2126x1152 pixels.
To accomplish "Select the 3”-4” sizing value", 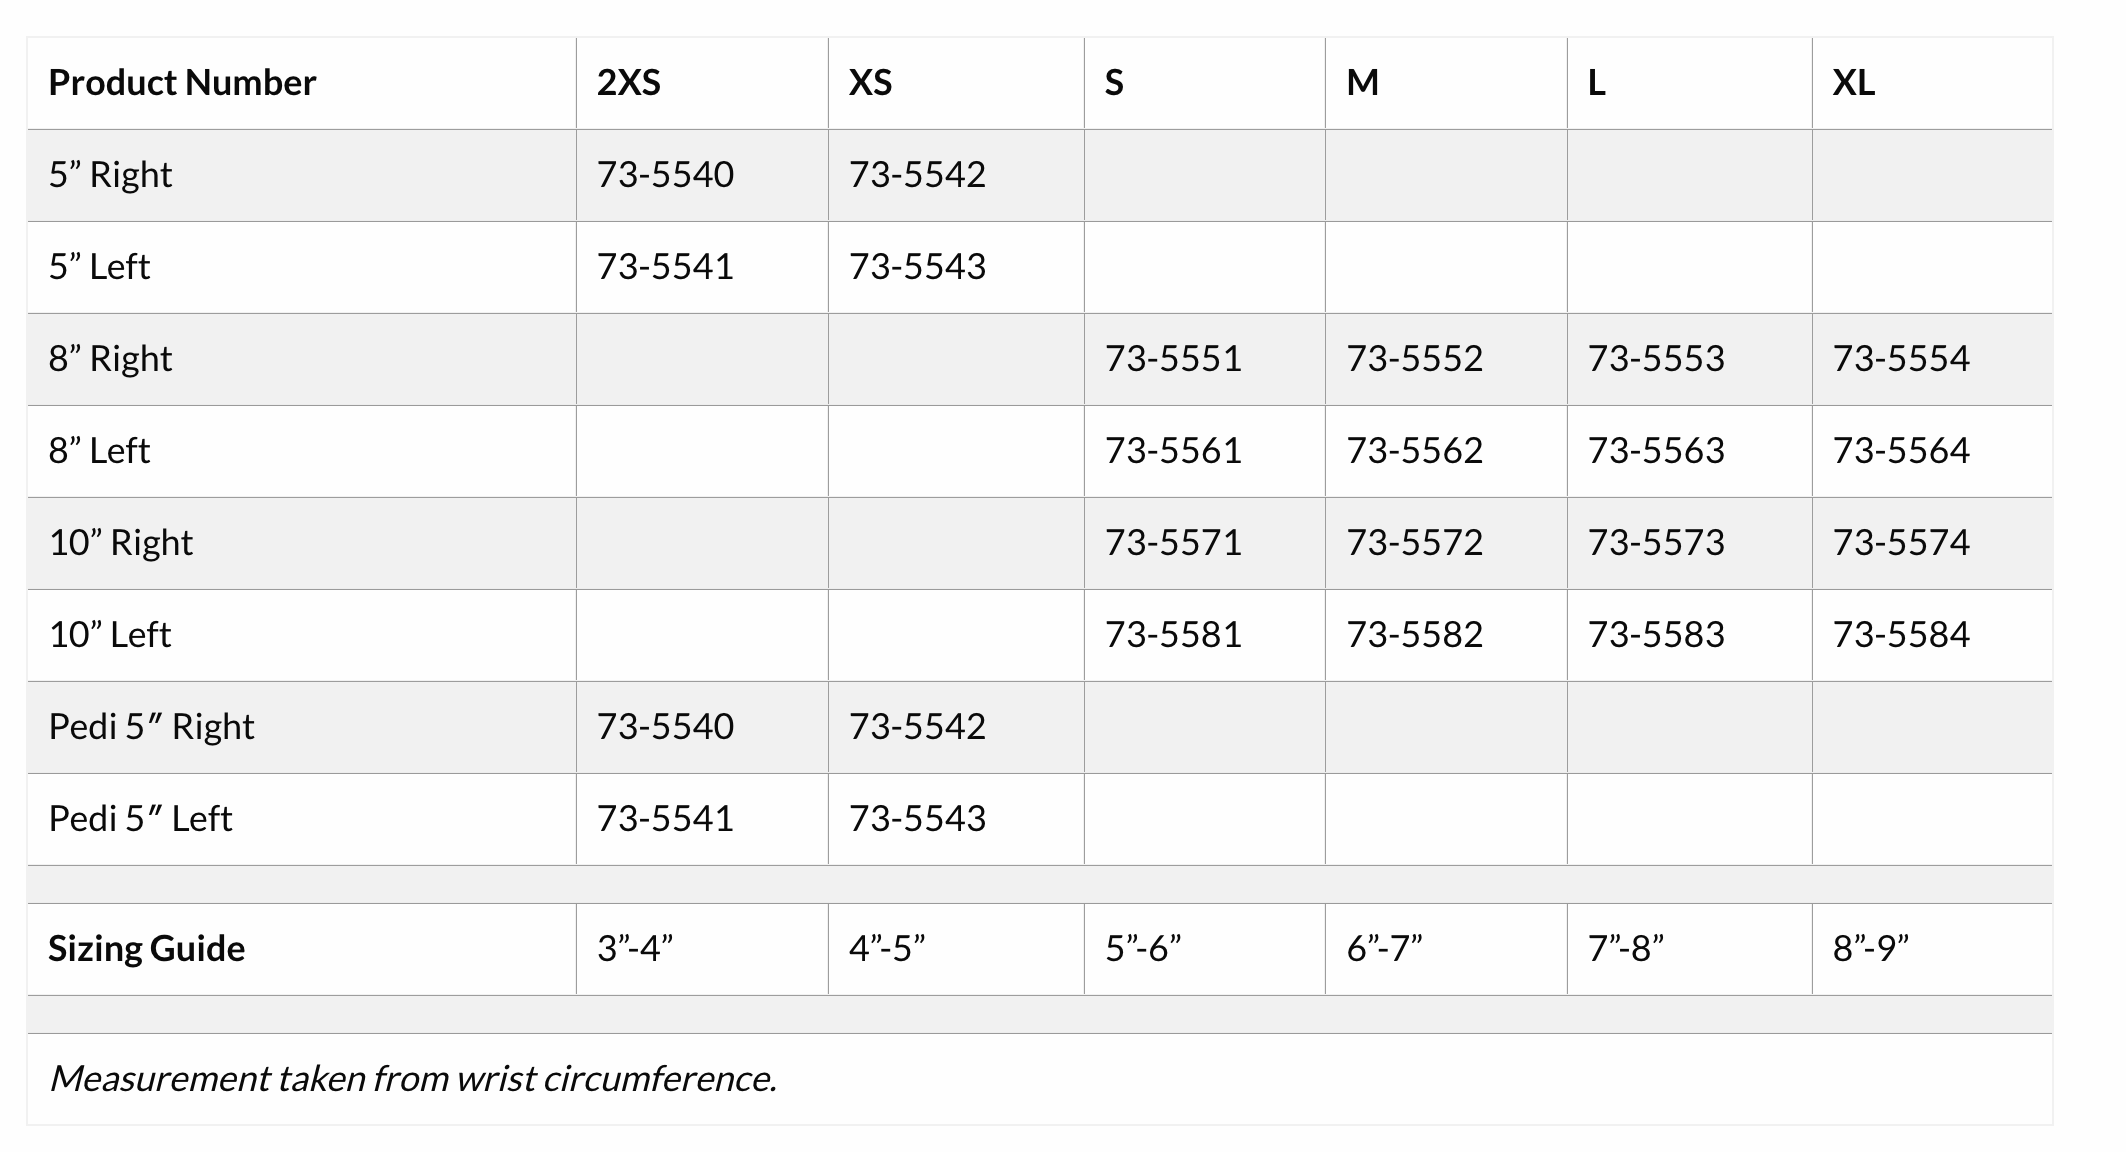I will coord(635,949).
